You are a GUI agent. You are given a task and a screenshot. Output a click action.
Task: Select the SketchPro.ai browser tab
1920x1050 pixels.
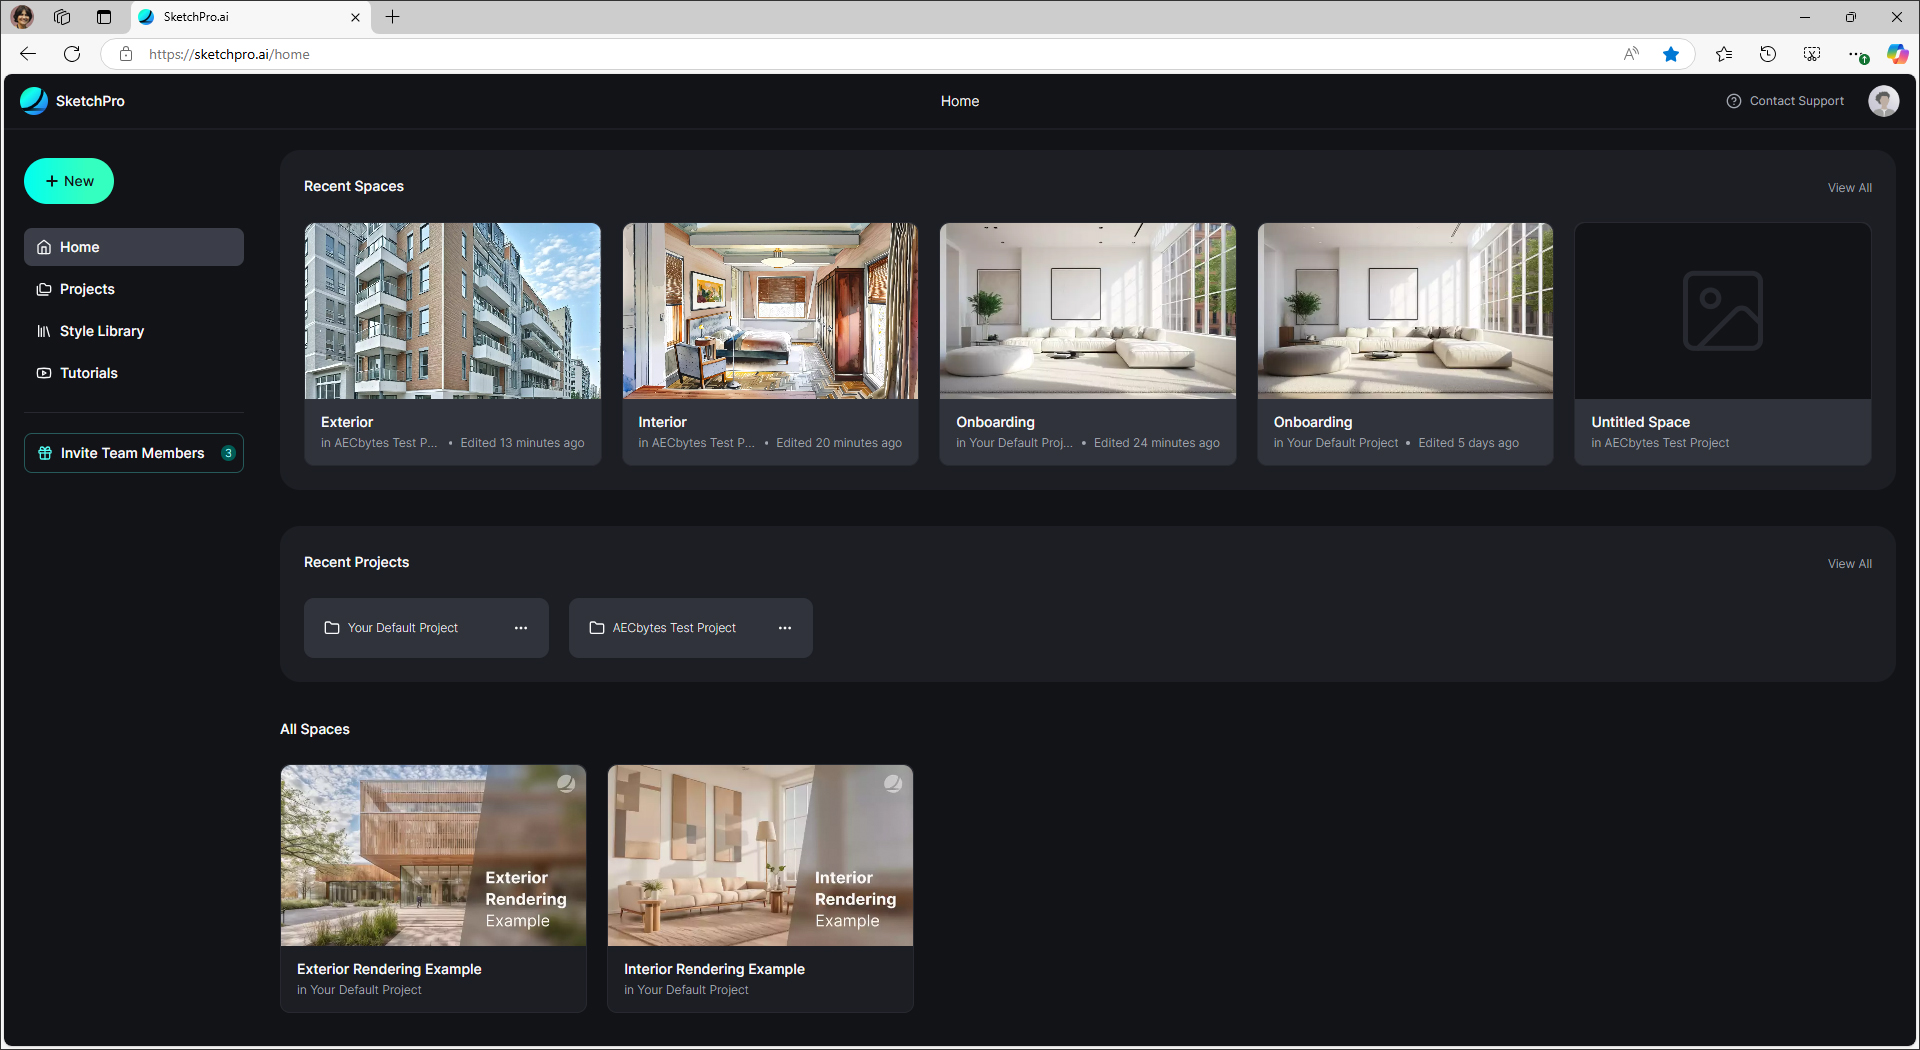coord(250,17)
